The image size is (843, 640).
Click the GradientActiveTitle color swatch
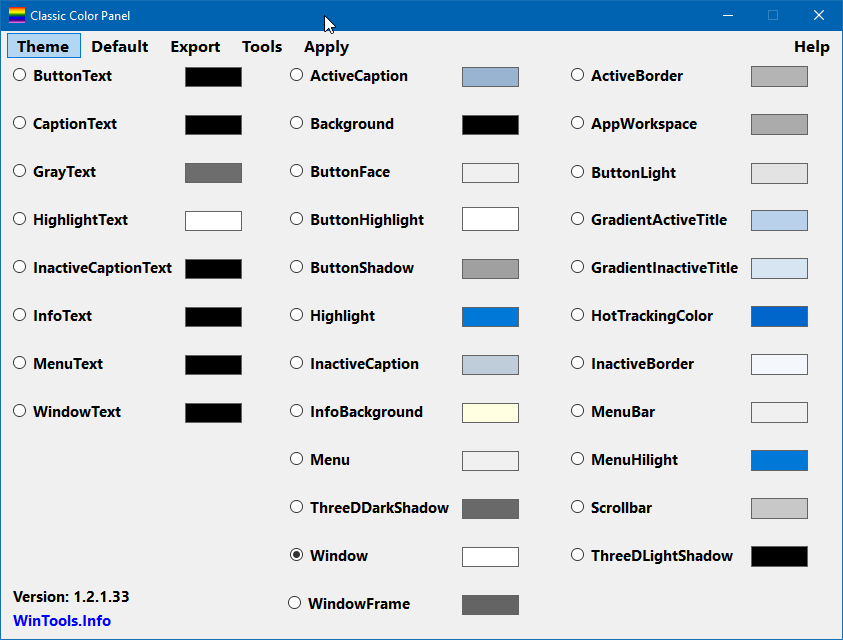coord(778,220)
